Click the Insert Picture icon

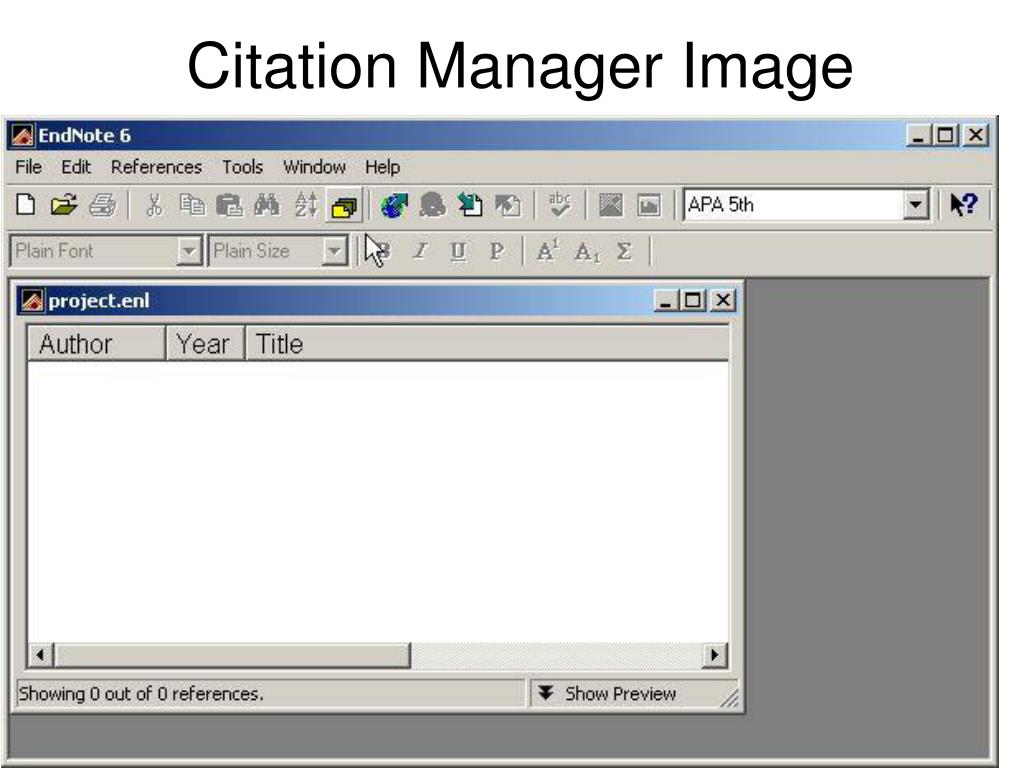[611, 205]
